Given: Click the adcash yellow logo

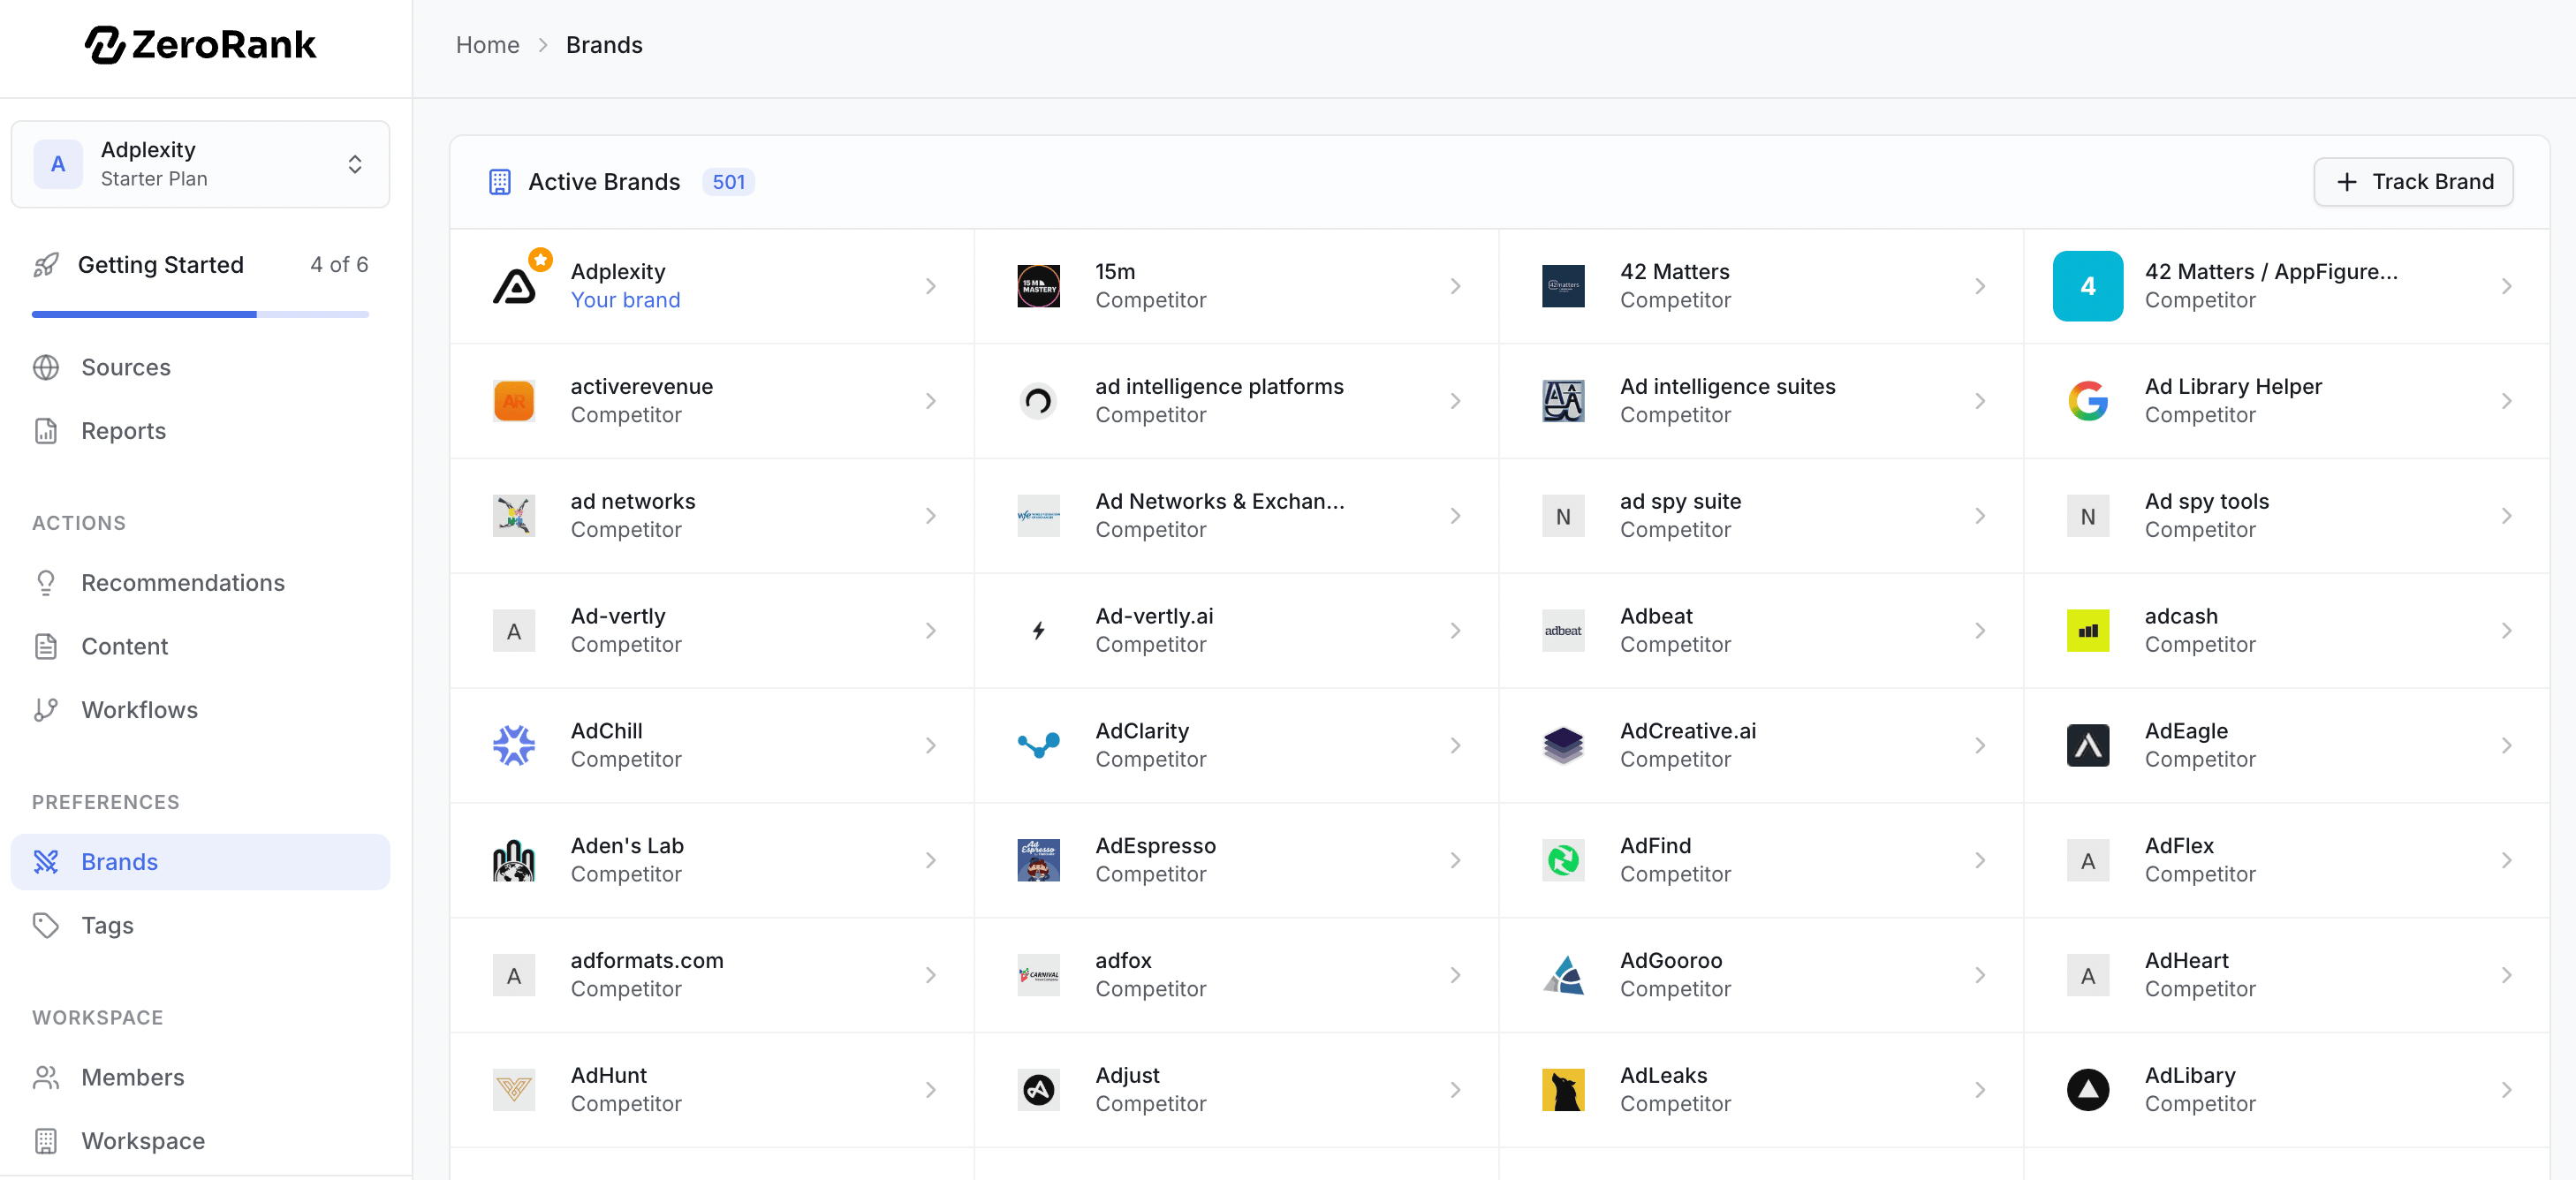Looking at the screenshot, I should (2088, 631).
